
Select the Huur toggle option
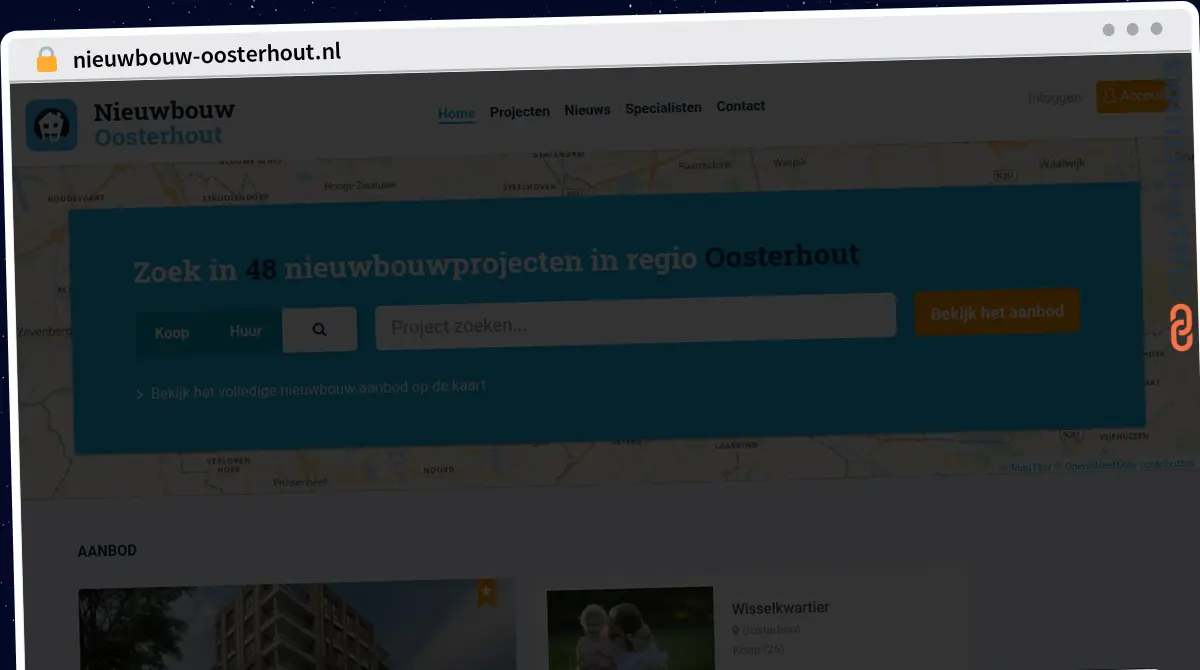[245, 331]
